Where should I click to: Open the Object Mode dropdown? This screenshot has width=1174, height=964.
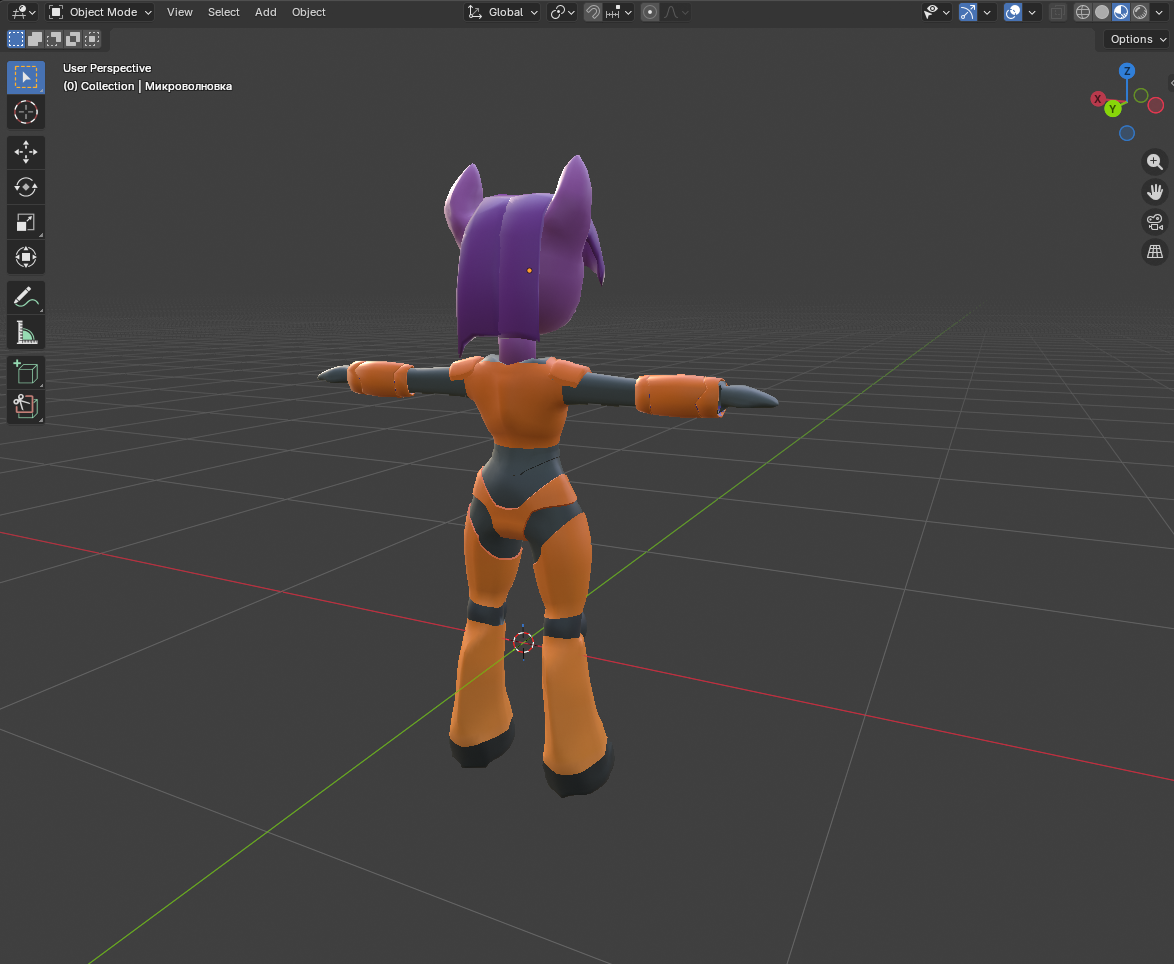[x=100, y=12]
